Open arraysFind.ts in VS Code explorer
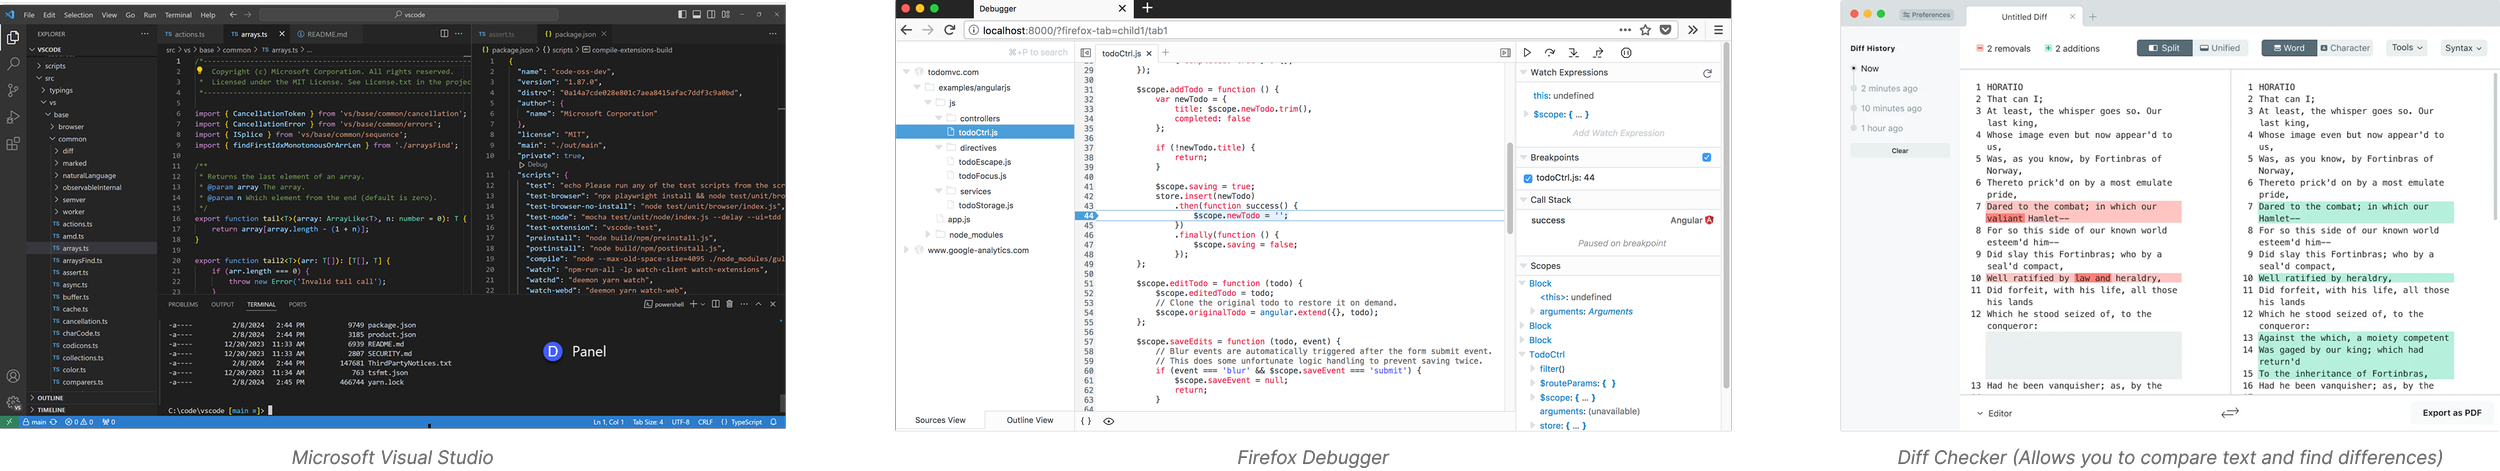Viewport: 2500px width, 471px height. pyautogui.click(x=82, y=261)
